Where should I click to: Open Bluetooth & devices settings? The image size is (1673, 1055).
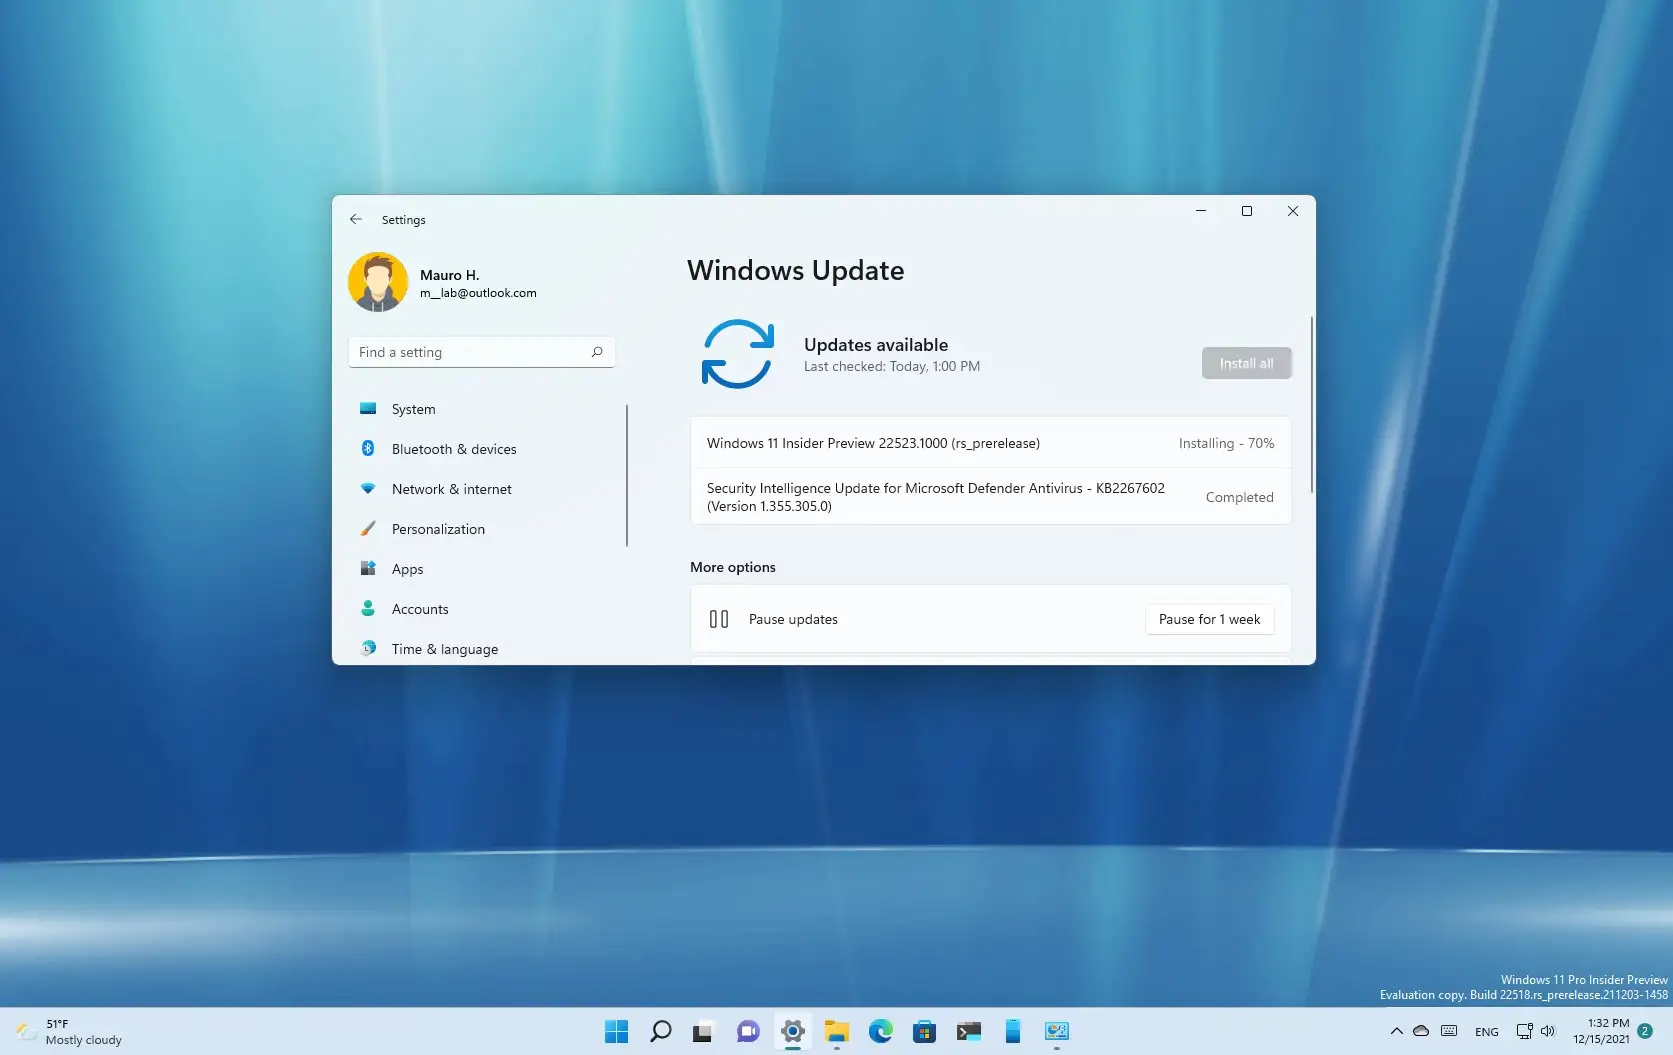[453, 449]
